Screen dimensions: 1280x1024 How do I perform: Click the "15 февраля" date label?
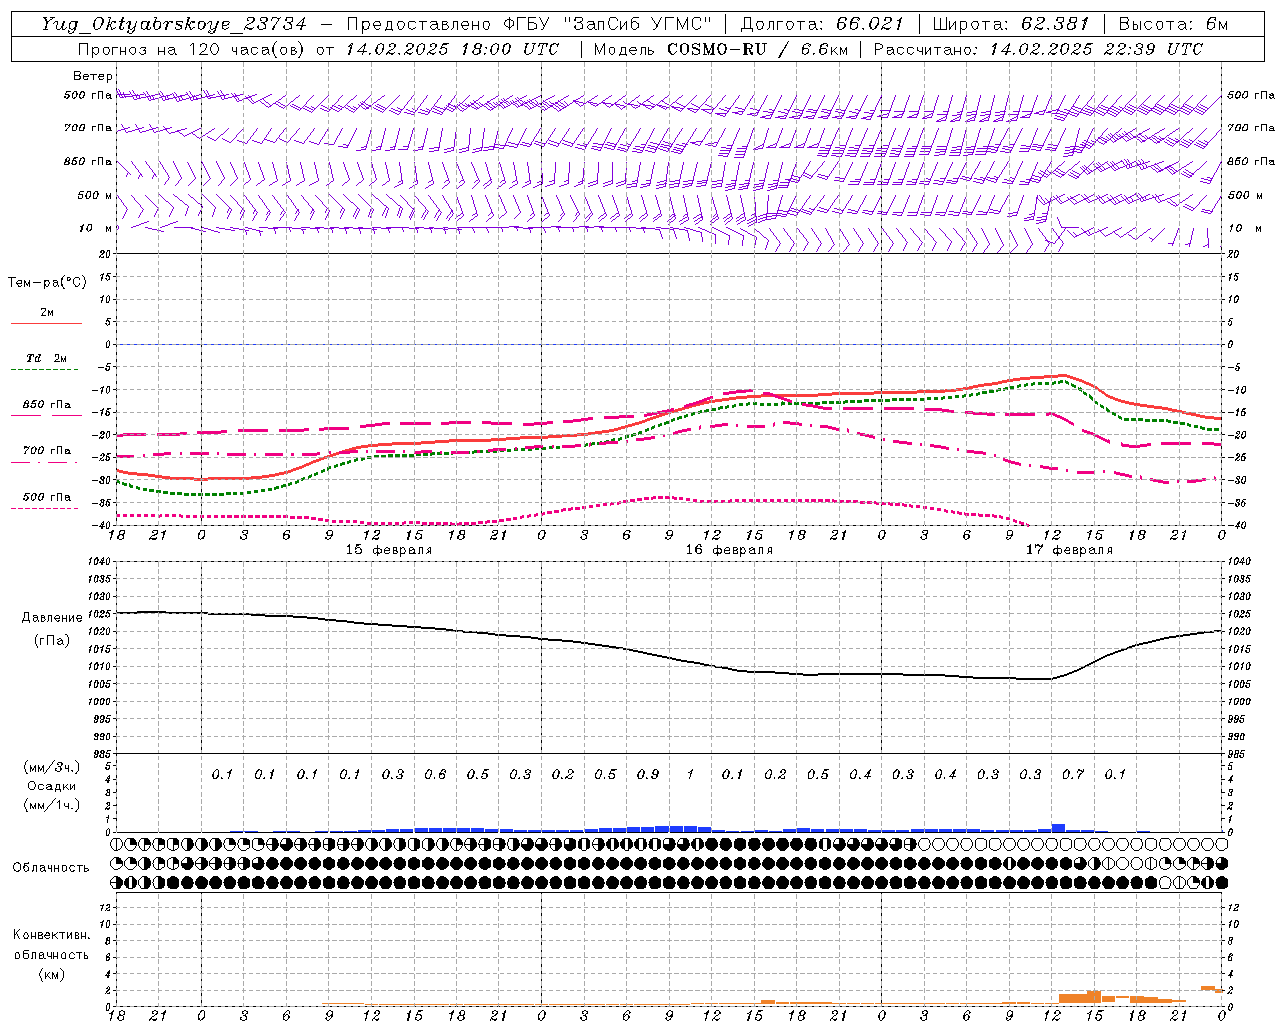(389, 550)
